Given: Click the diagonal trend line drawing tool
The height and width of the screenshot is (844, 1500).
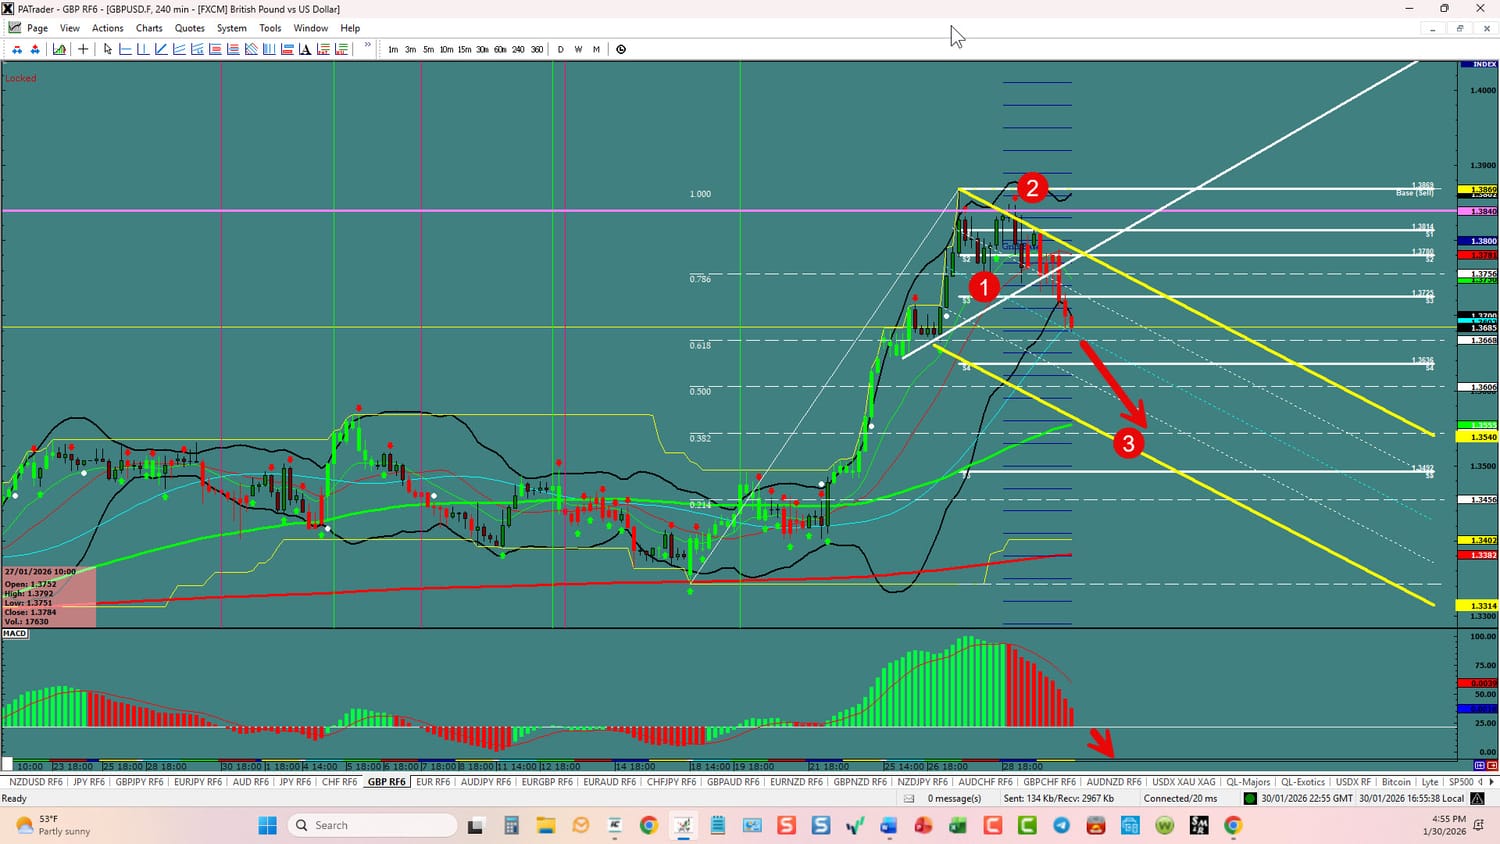Looking at the screenshot, I should [x=161, y=49].
